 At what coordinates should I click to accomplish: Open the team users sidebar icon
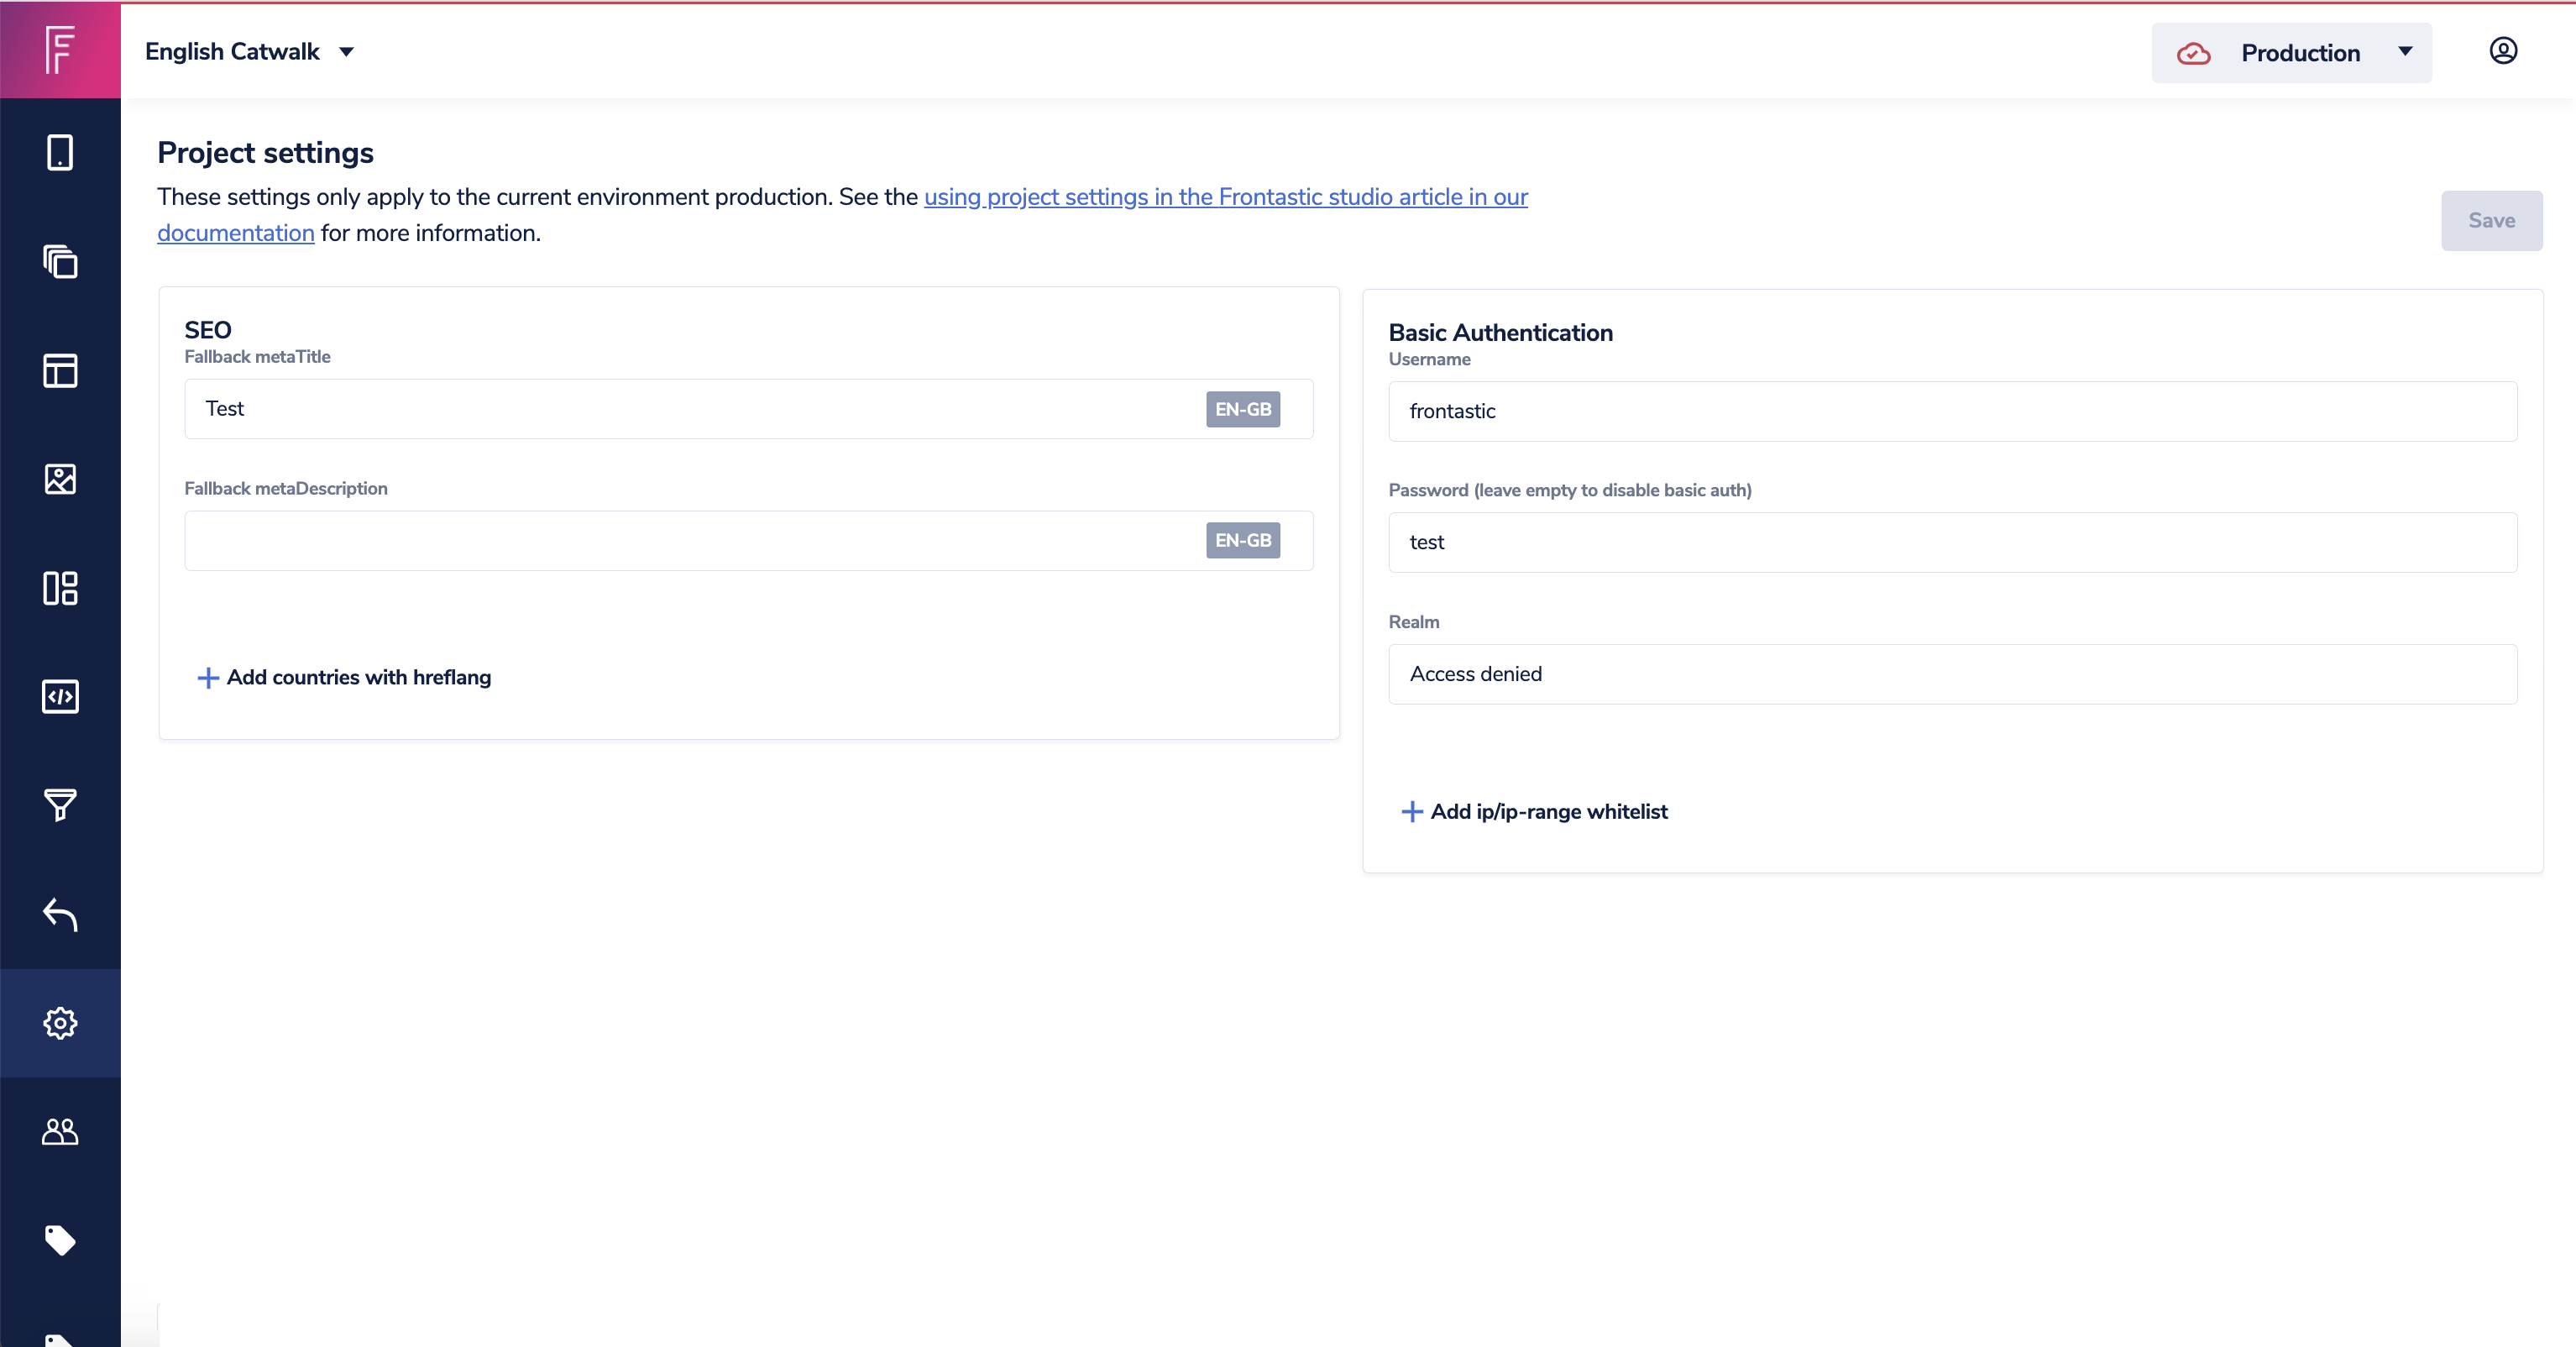(60, 1131)
